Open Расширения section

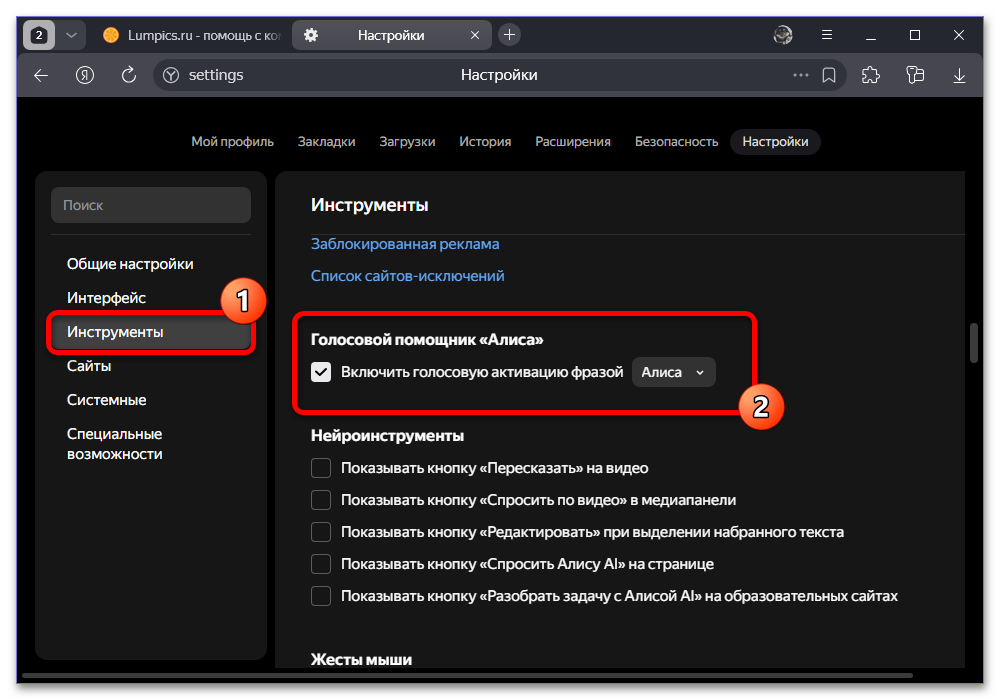tap(573, 142)
